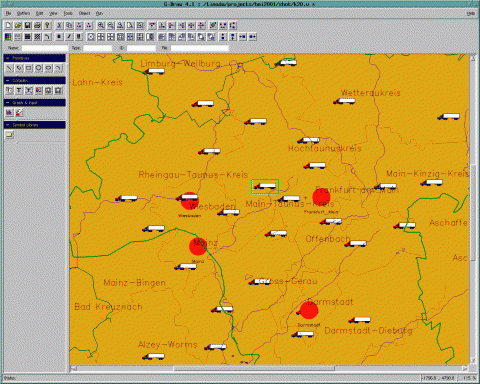480x384 pixels.
Task: Open the Run menu
Action: click(x=99, y=13)
